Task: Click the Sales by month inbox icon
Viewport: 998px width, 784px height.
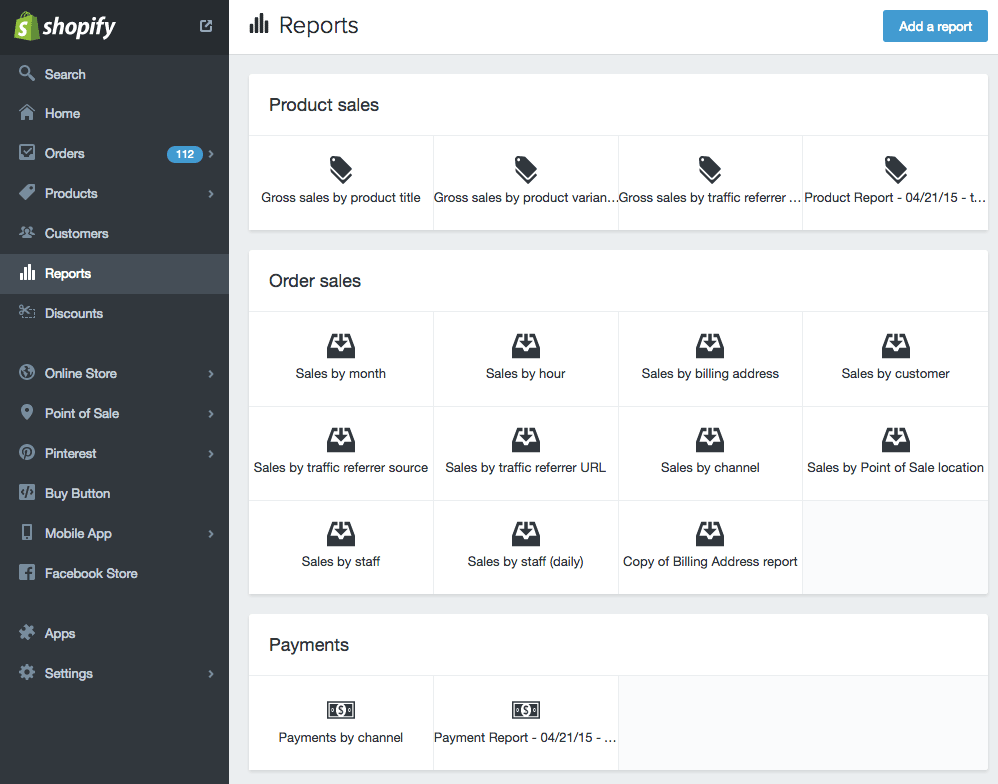Action: [341, 346]
